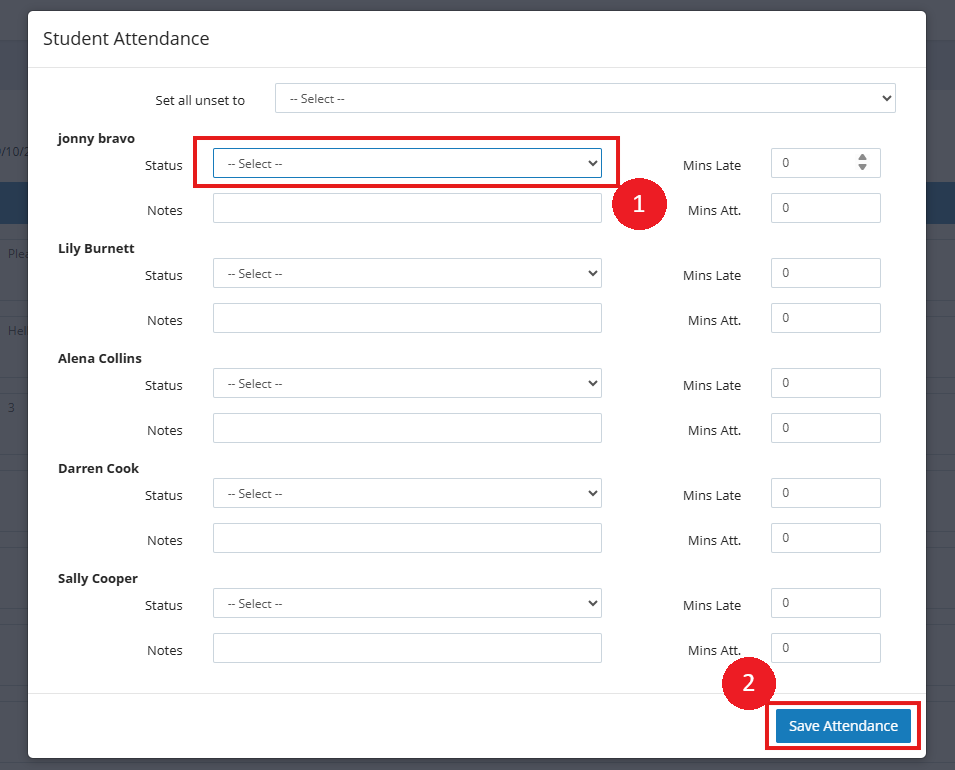Image resolution: width=955 pixels, height=770 pixels.
Task: Open Status dropdown for Sally Cooper
Action: tap(407, 603)
